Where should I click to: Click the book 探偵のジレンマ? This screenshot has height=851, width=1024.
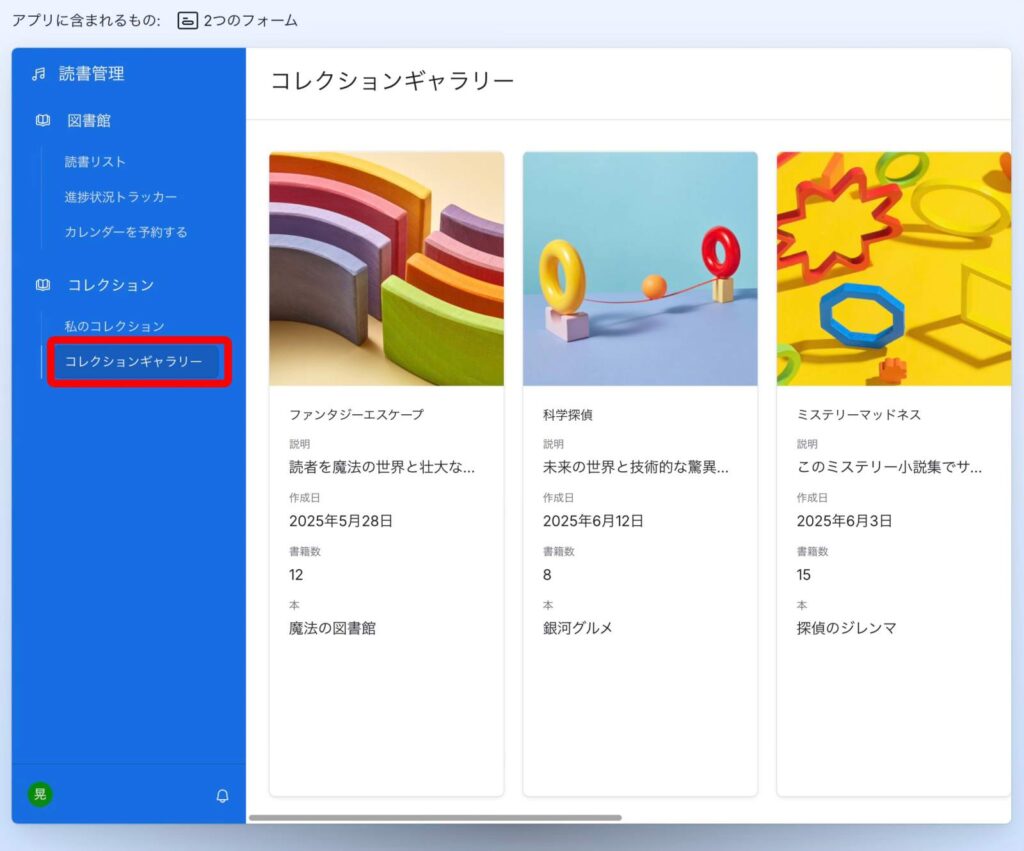(x=846, y=628)
